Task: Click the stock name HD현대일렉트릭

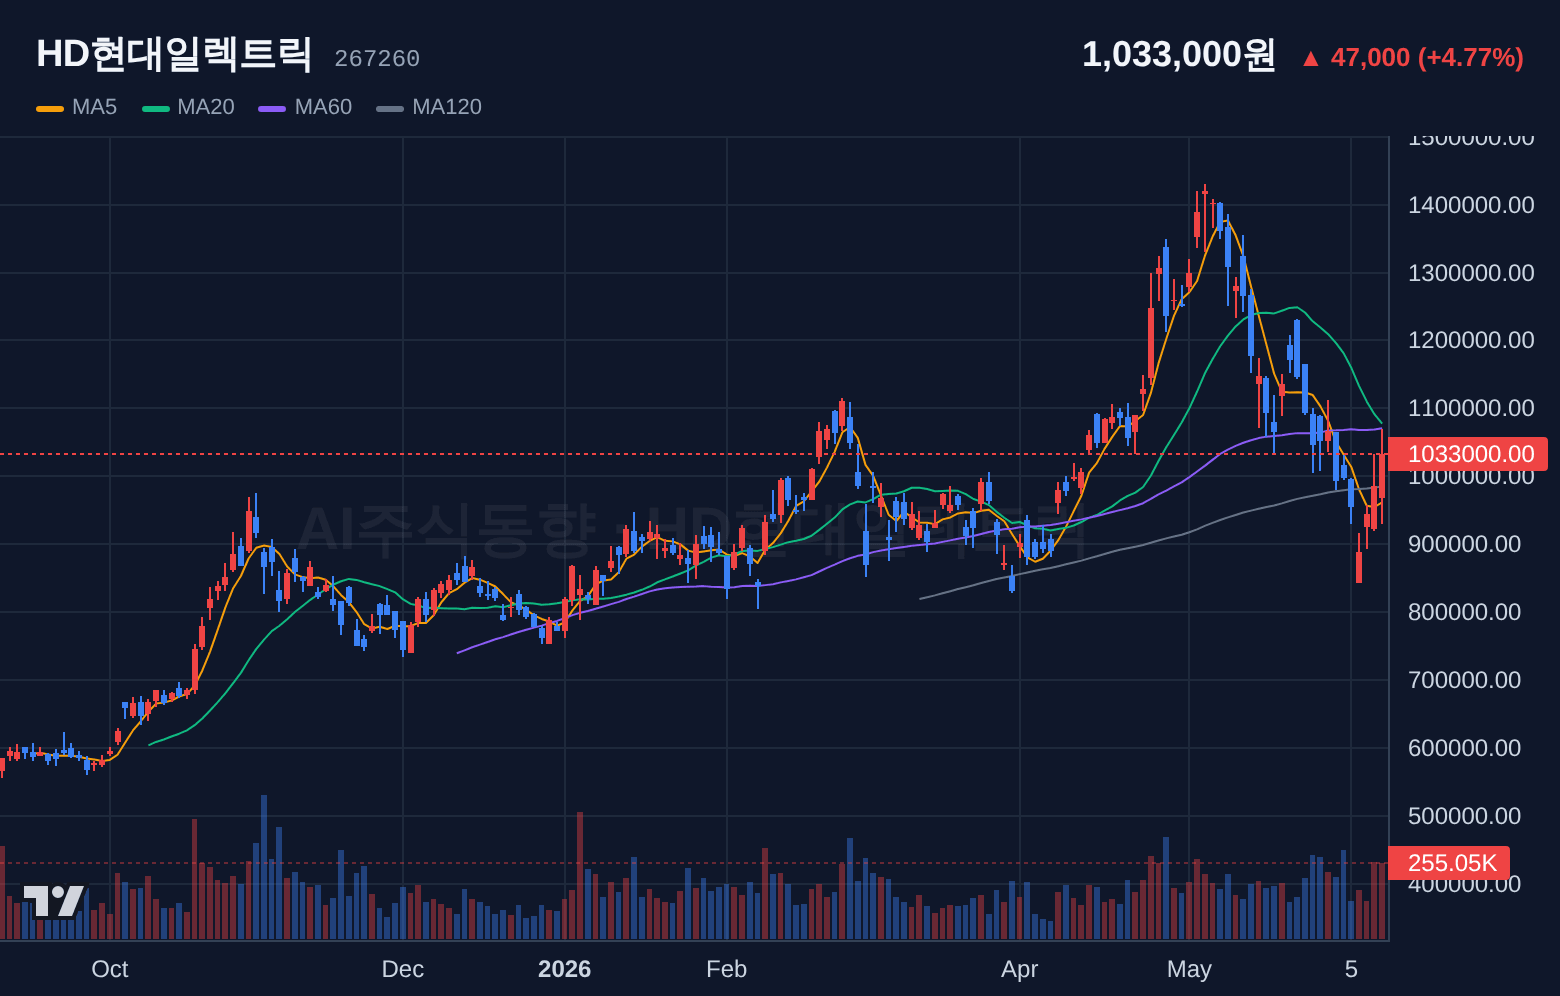Action: pyautogui.click(x=174, y=54)
